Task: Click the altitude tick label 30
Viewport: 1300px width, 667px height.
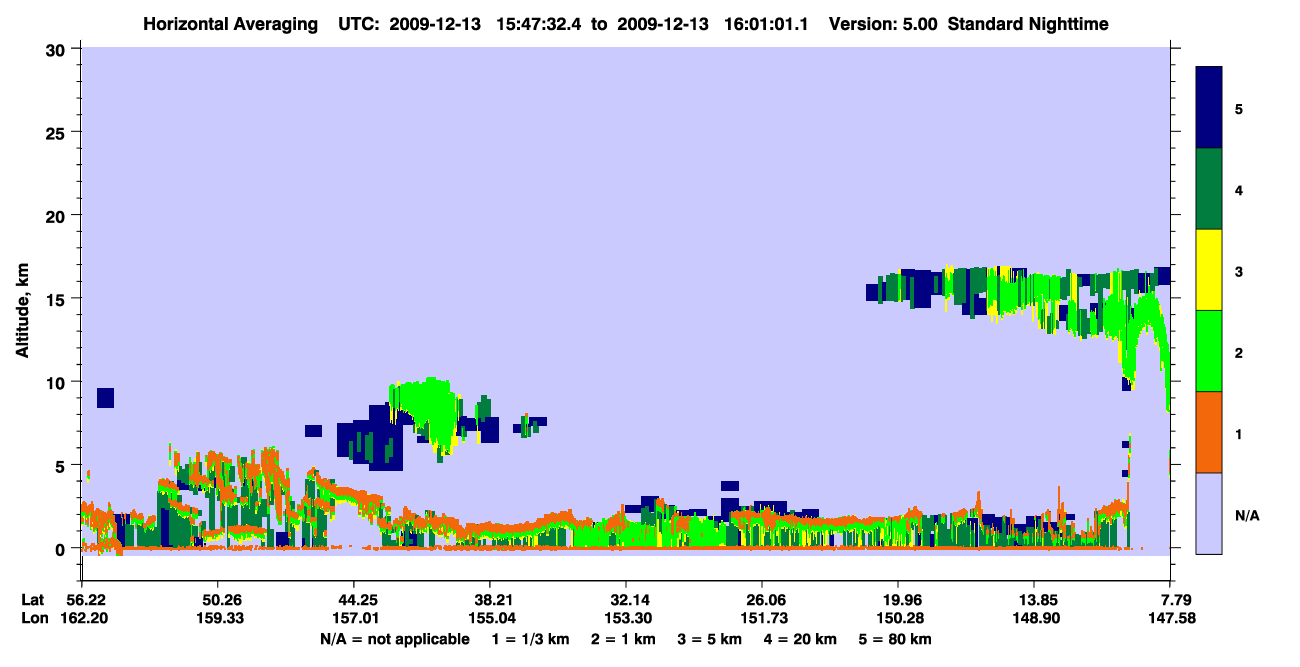Action: [58, 49]
